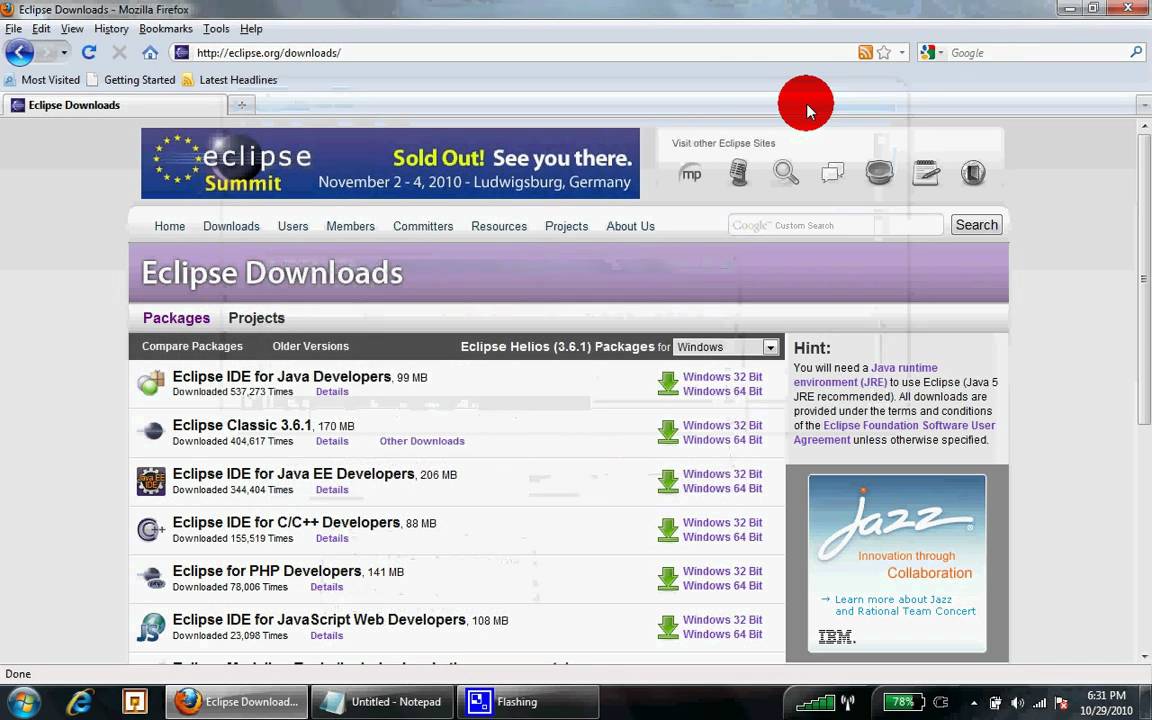
Task: Open the back/forward history dropdown arrow
Action: (x=64, y=53)
